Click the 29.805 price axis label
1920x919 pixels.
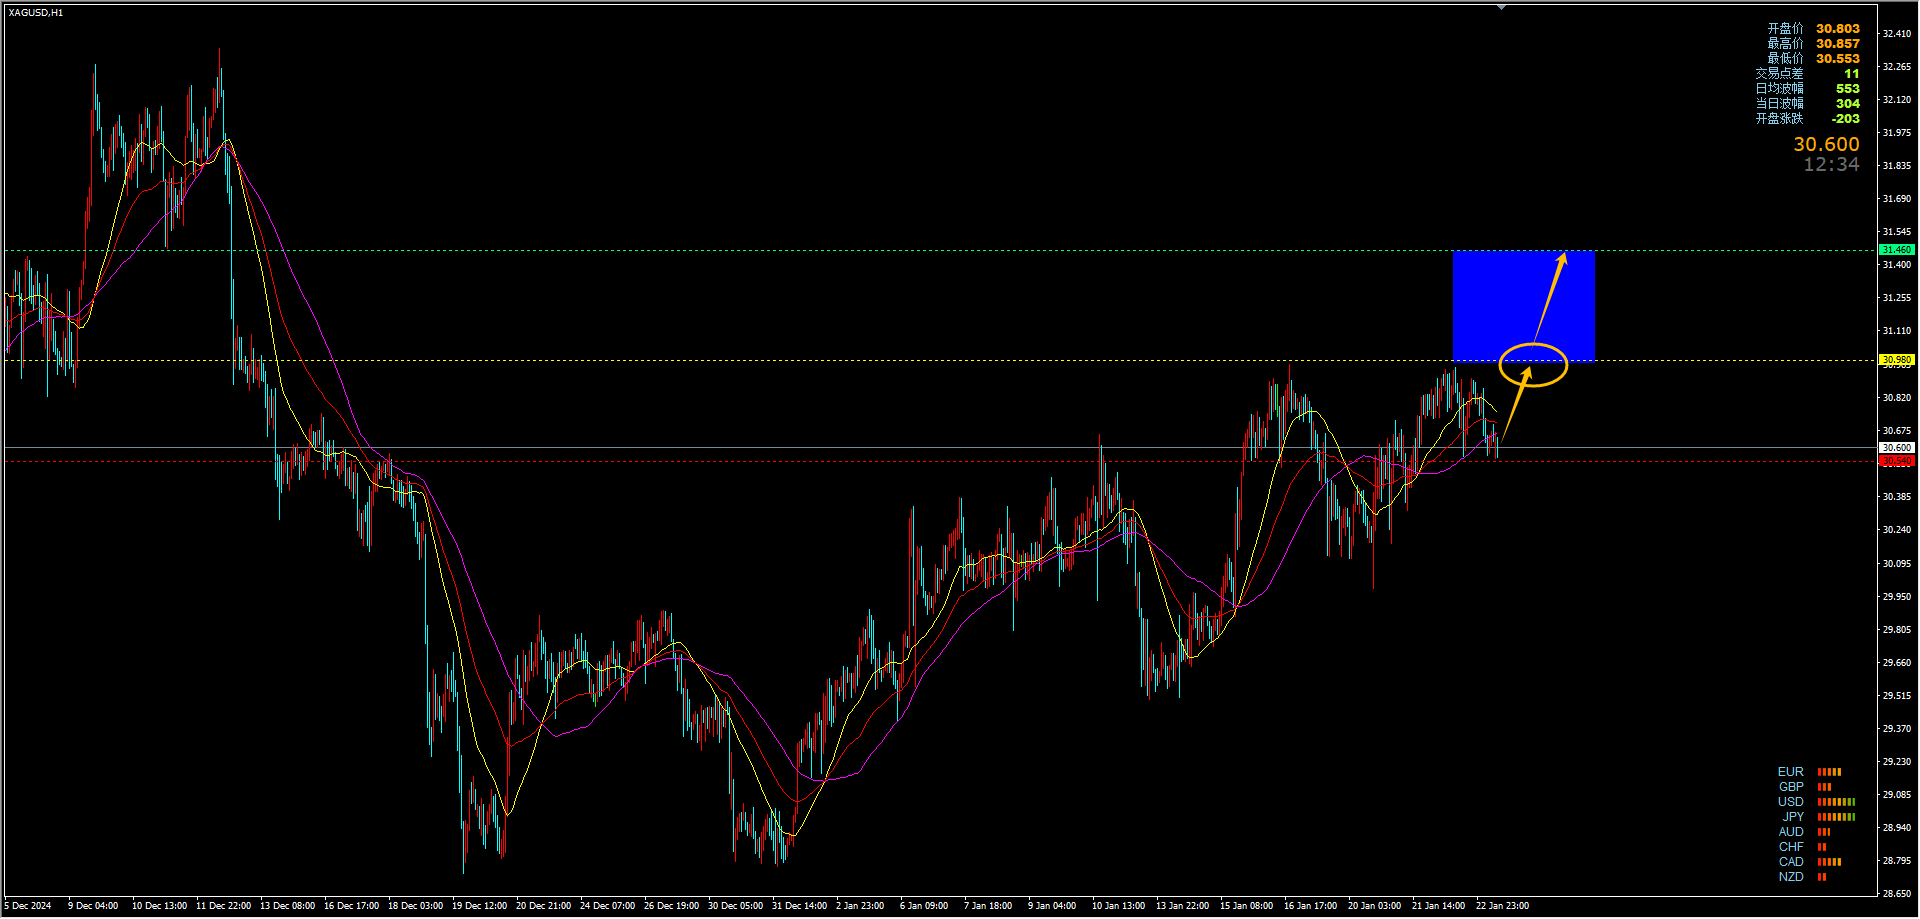(1897, 630)
